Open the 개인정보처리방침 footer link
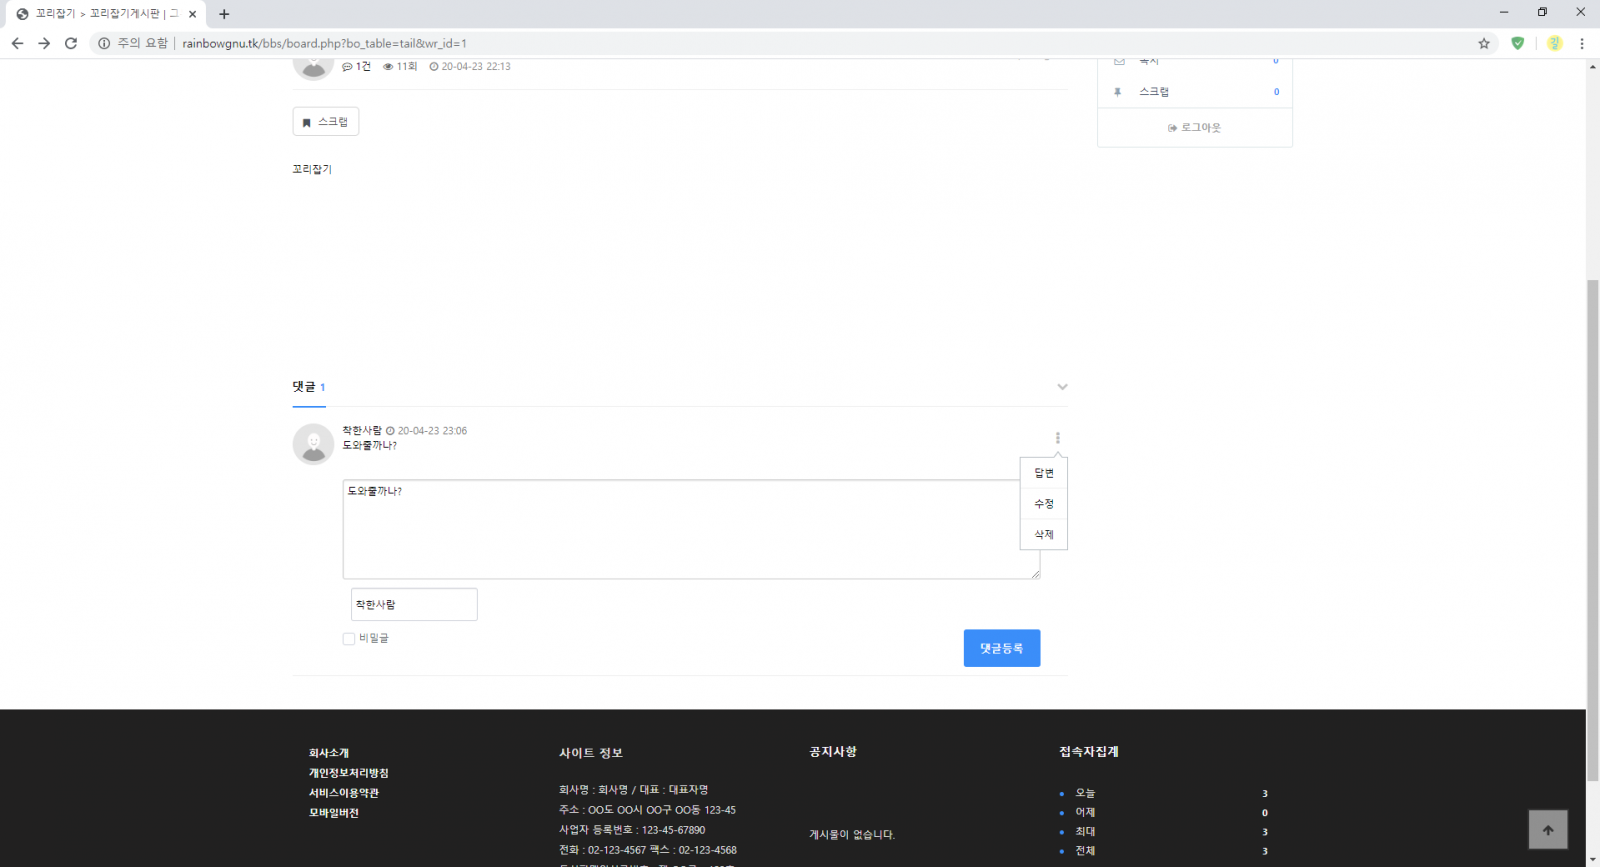The width and height of the screenshot is (1600, 867). point(348,773)
